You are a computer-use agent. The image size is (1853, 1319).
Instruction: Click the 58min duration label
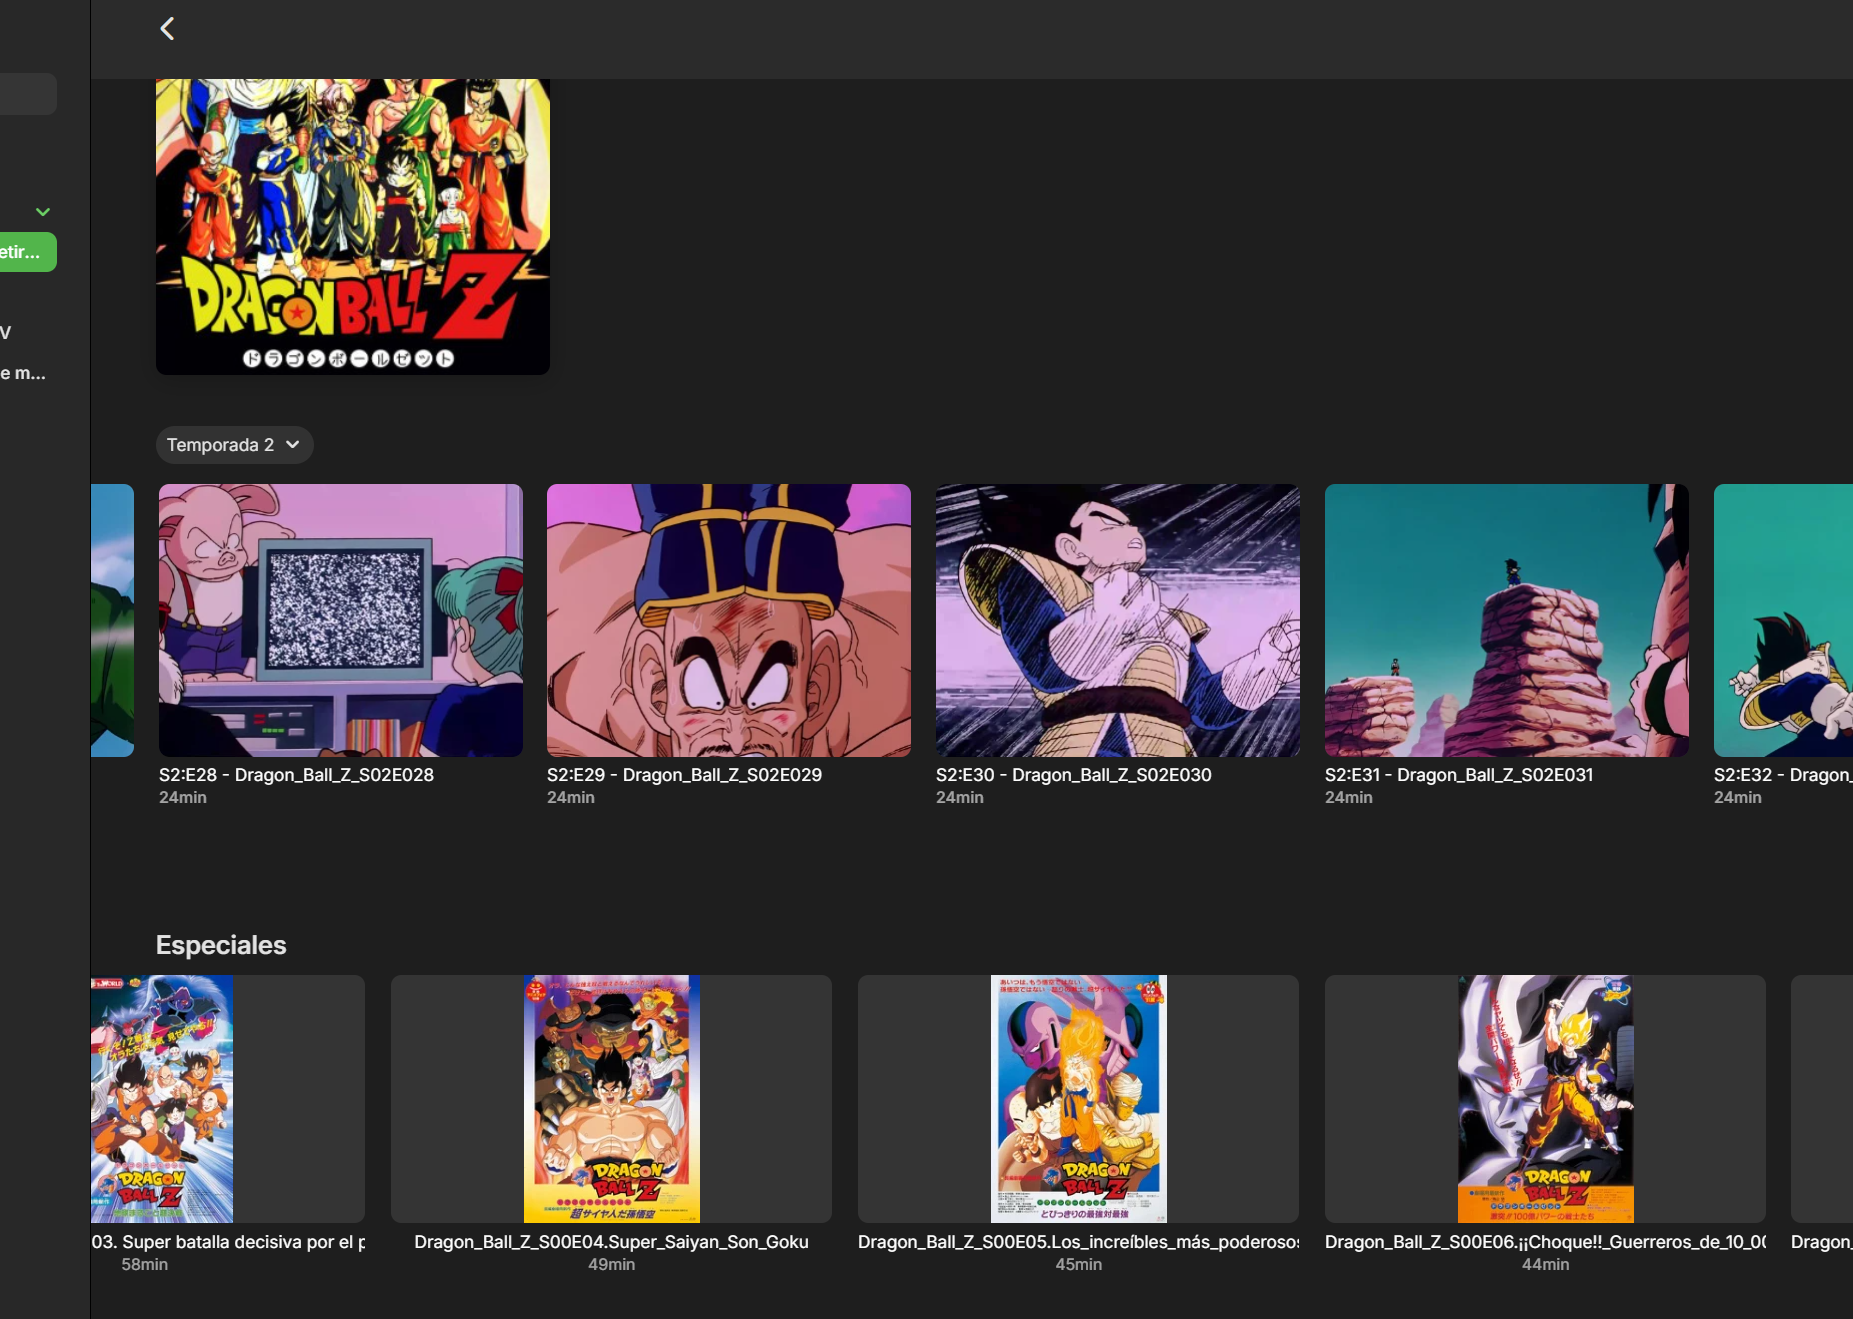145,1265
